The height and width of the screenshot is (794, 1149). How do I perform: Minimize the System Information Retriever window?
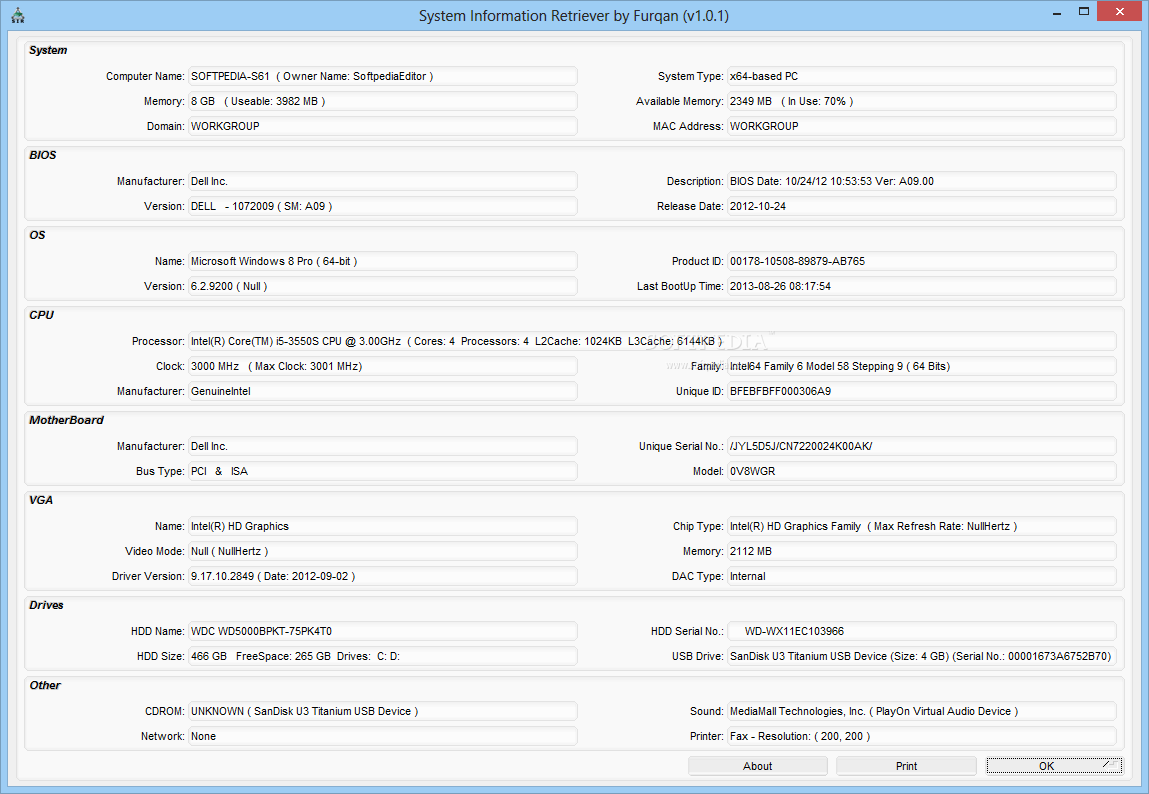tap(1057, 12)
